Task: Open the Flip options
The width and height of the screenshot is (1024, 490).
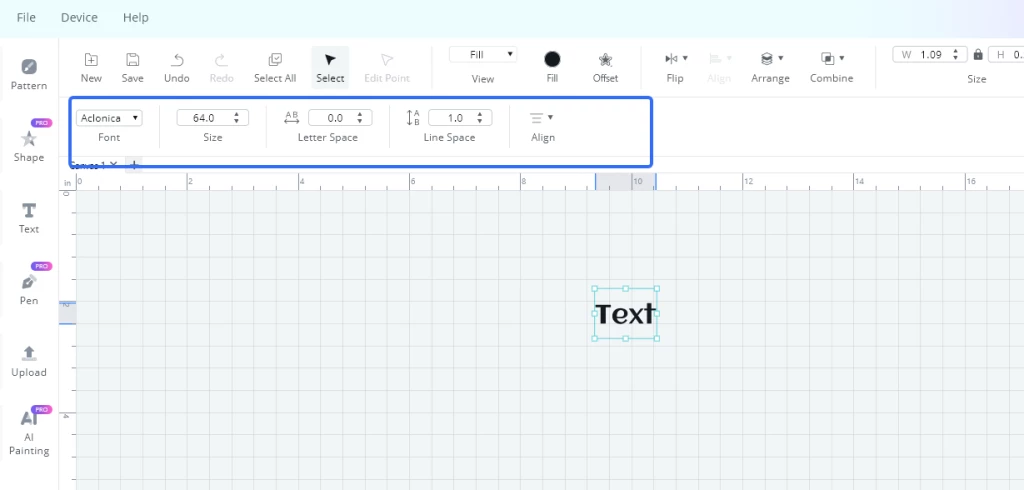Action: [x=675, y=68]
